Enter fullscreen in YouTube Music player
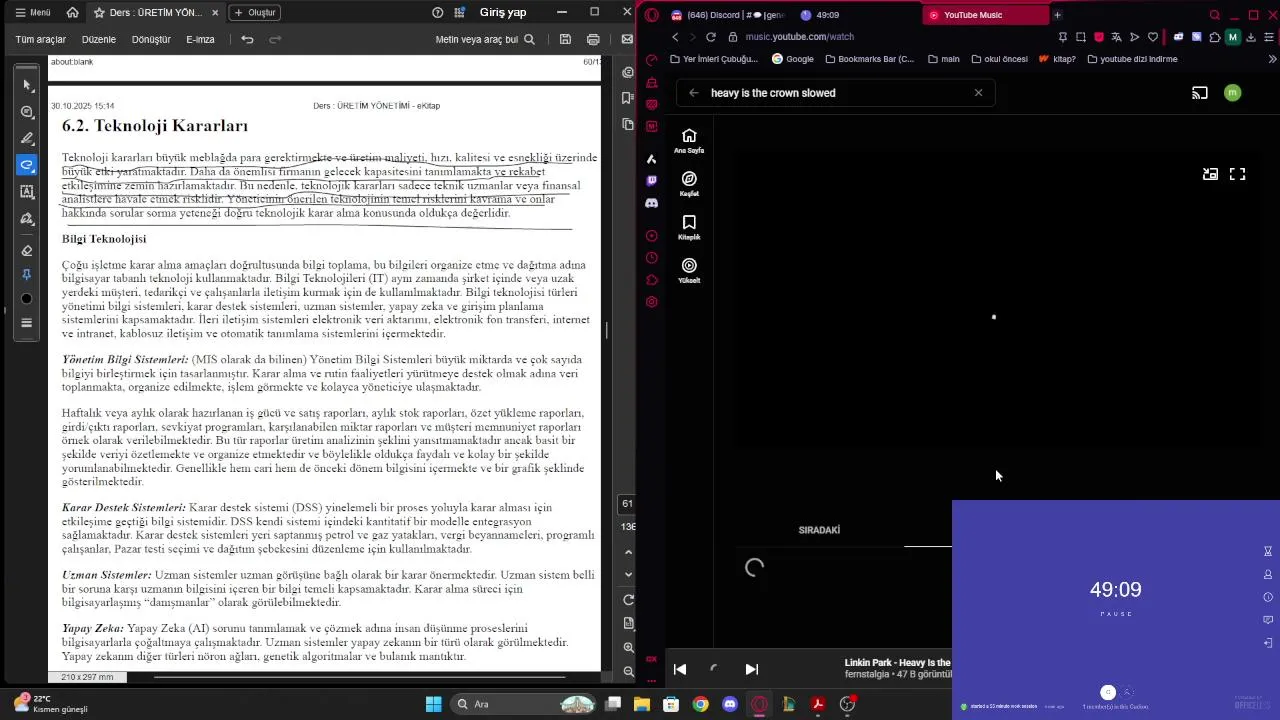This screenshot has width=1280, height=720. point(1237,174)
